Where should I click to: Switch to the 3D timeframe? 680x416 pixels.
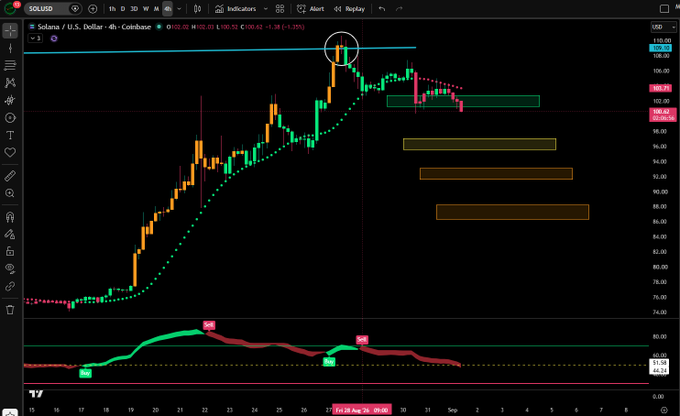(134, 9)
